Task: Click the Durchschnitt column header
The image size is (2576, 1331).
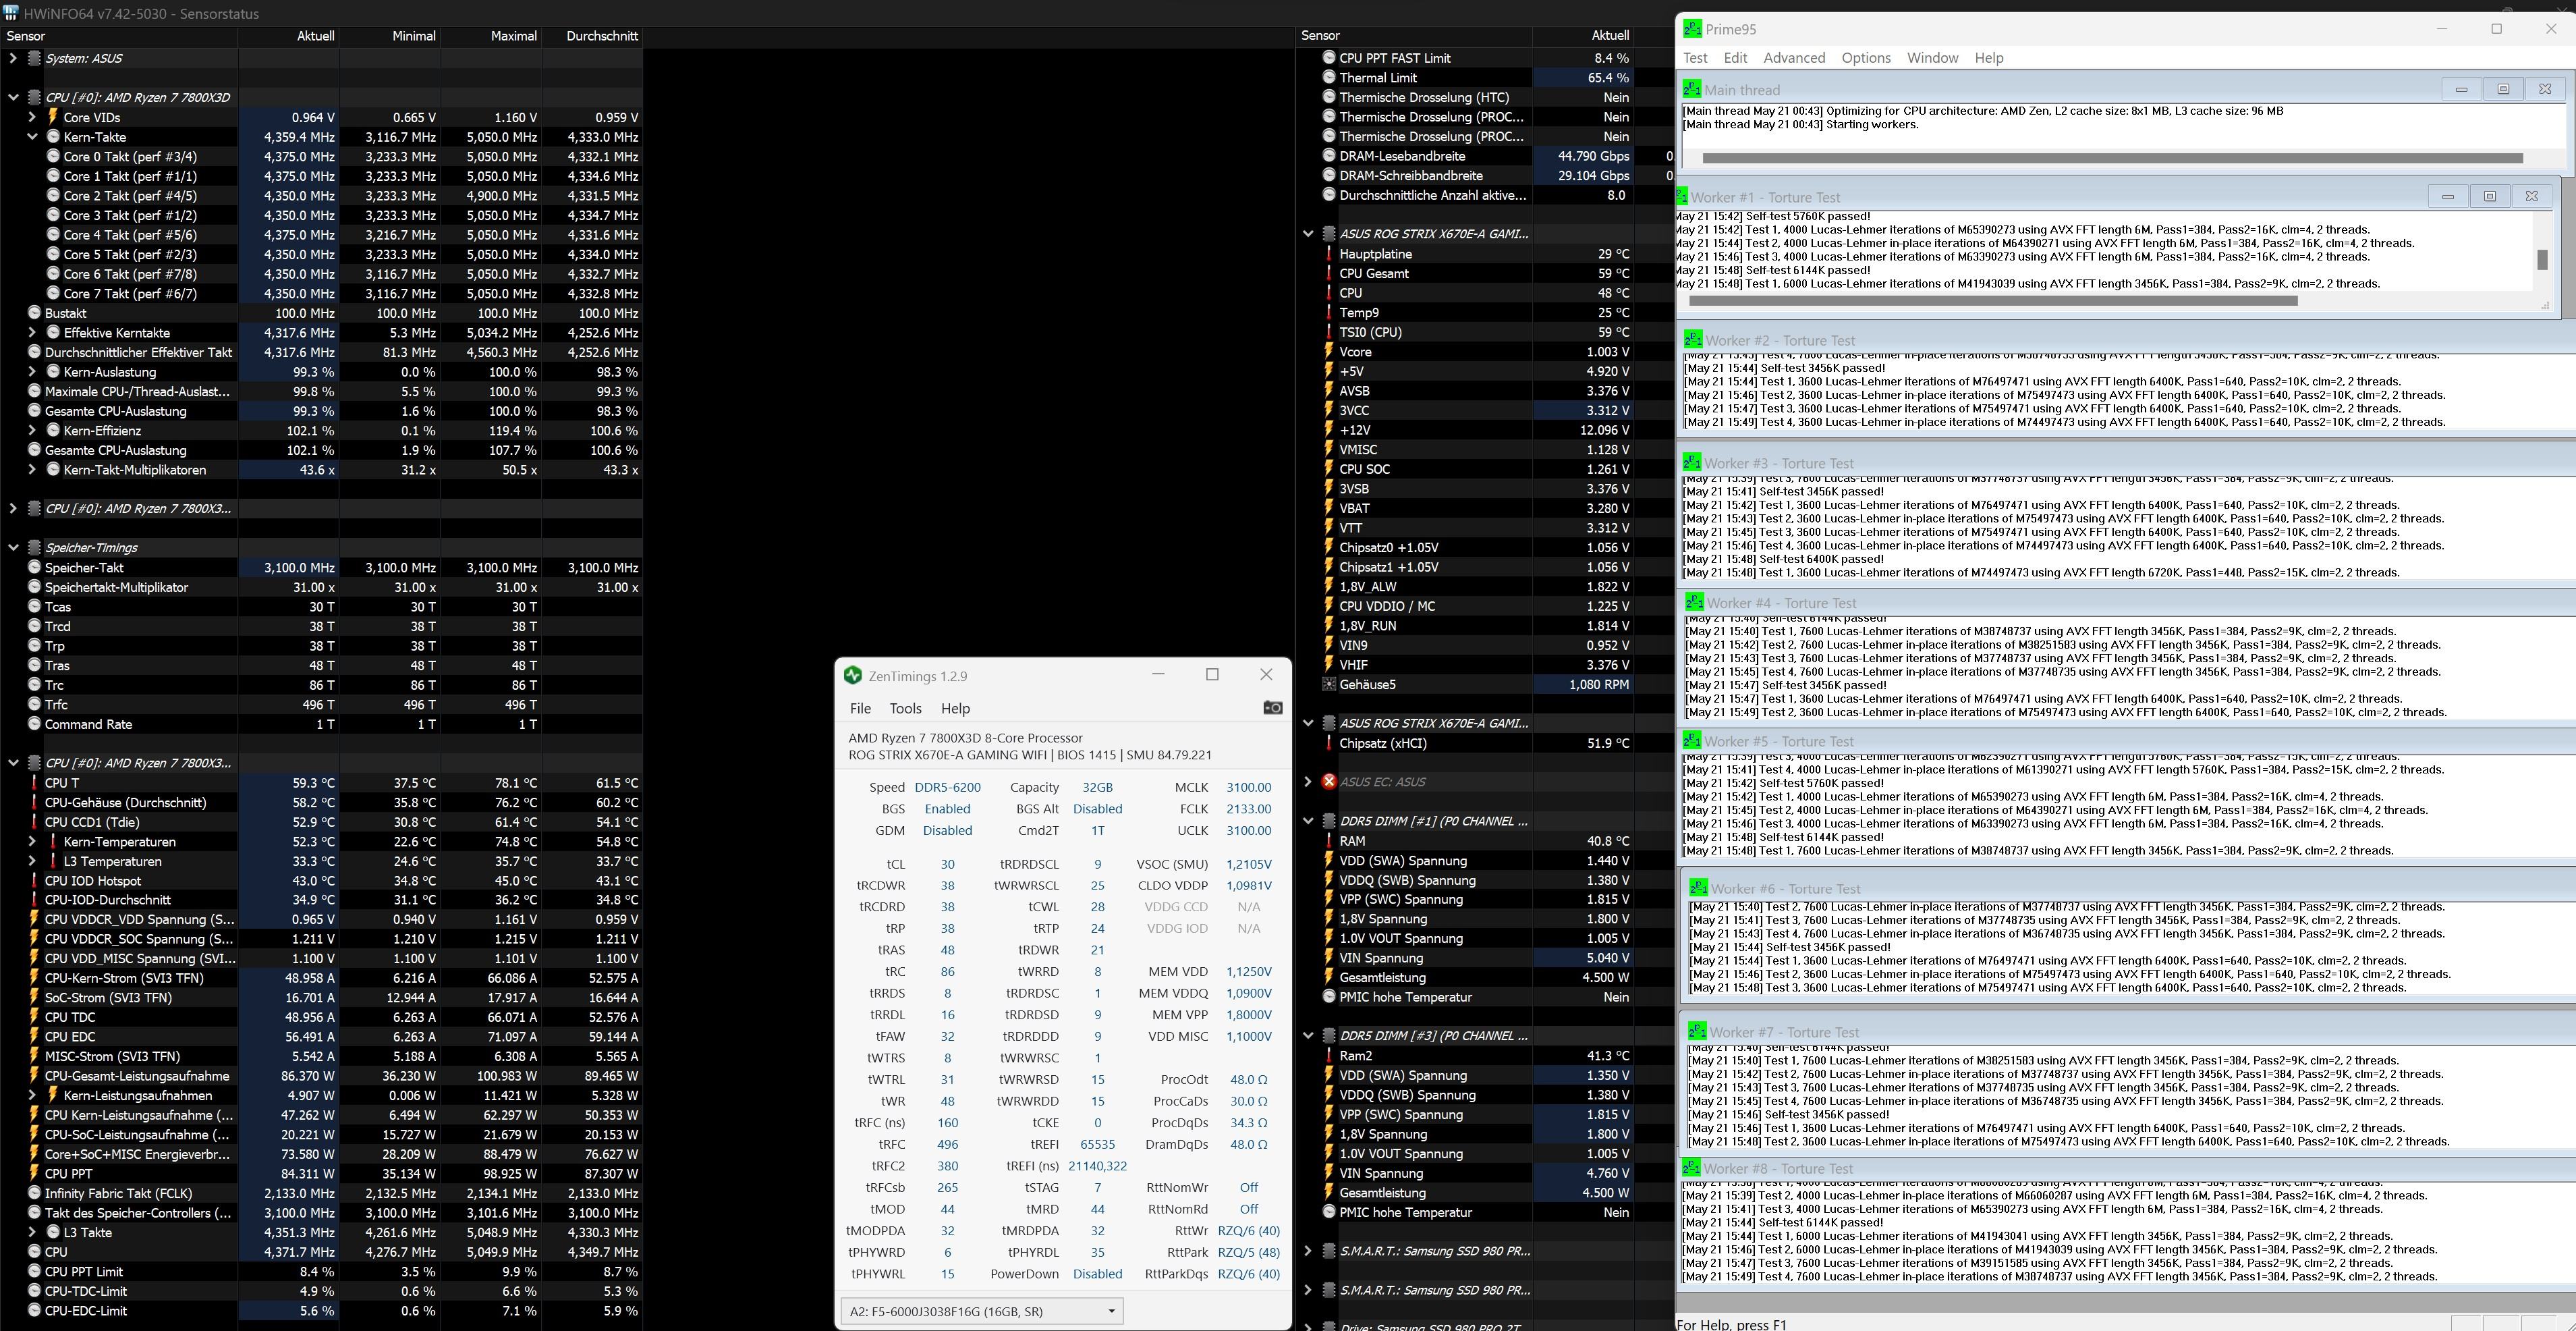Action: tap(592, 36)
